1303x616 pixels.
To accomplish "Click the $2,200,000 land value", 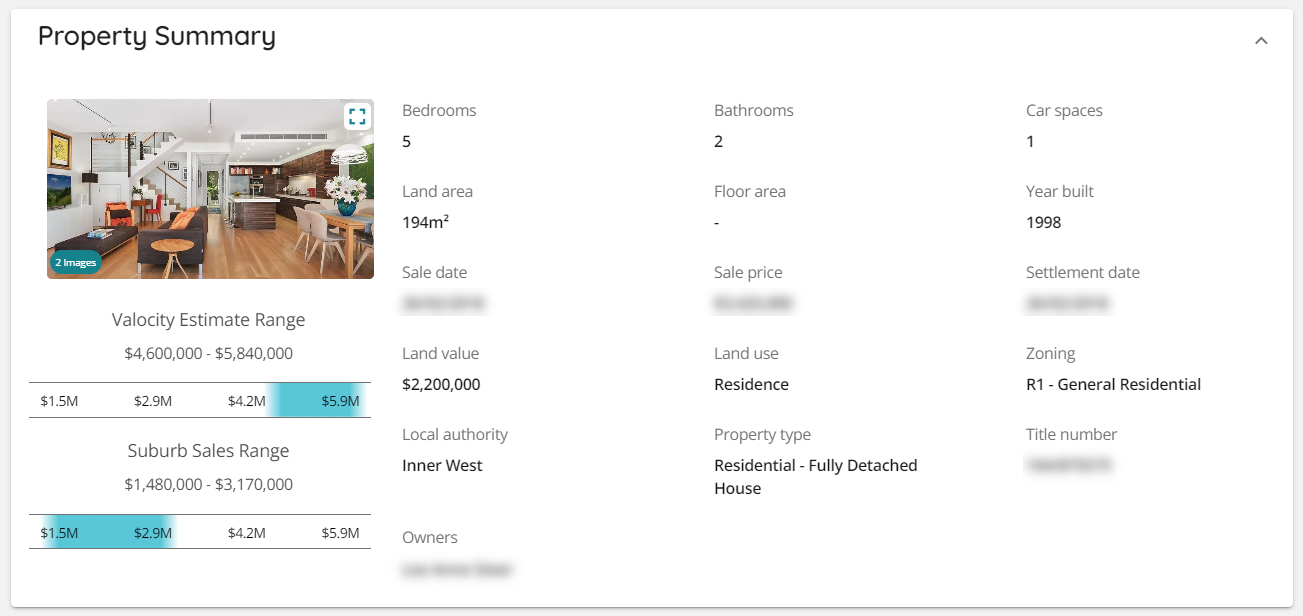I will [x=441, y=385].
